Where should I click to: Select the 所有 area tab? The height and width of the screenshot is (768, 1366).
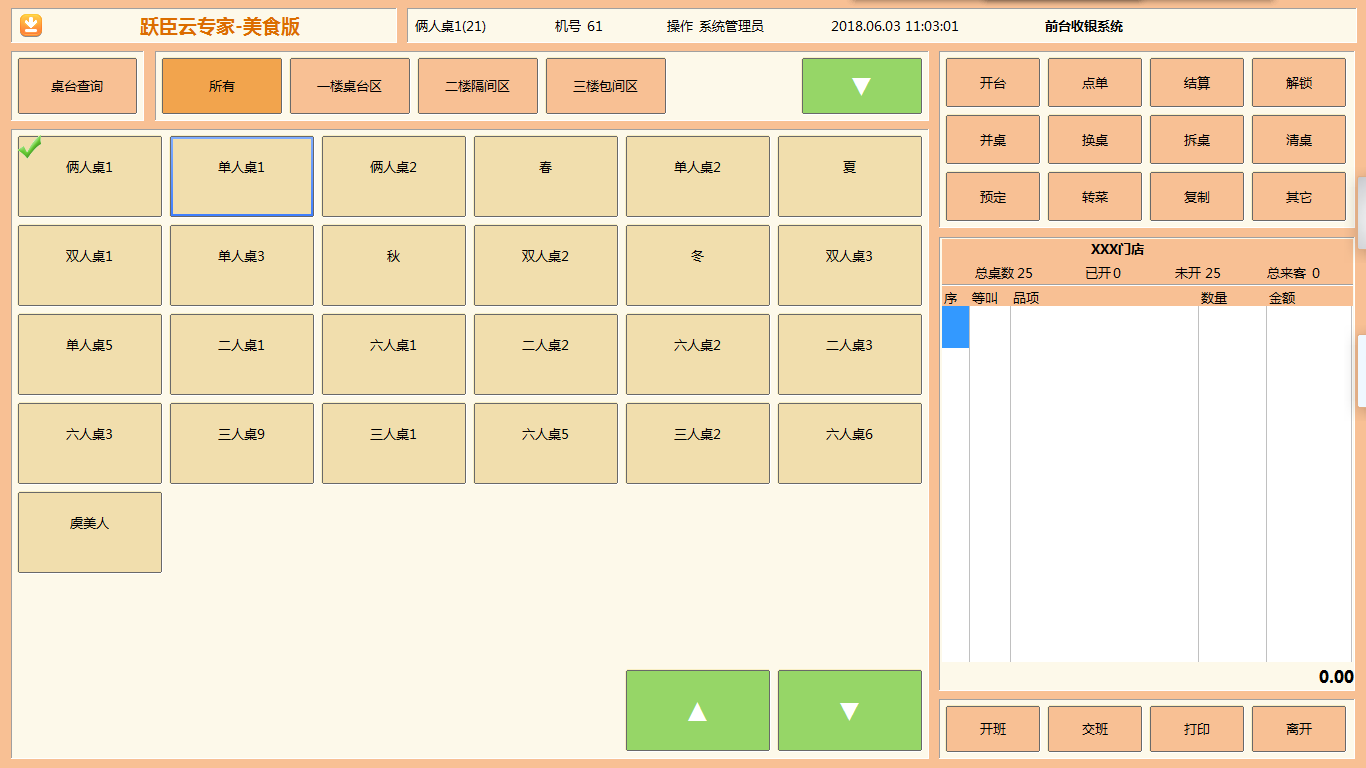[222, 86]
